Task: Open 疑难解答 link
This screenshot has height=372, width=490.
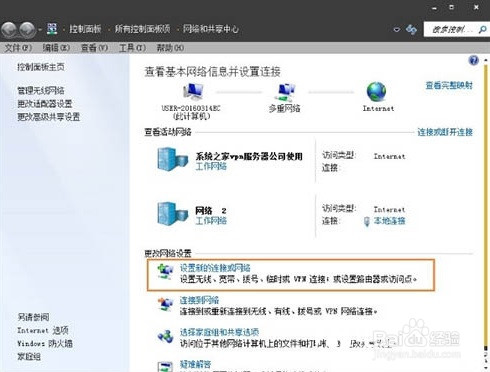Action: point(195,364)
